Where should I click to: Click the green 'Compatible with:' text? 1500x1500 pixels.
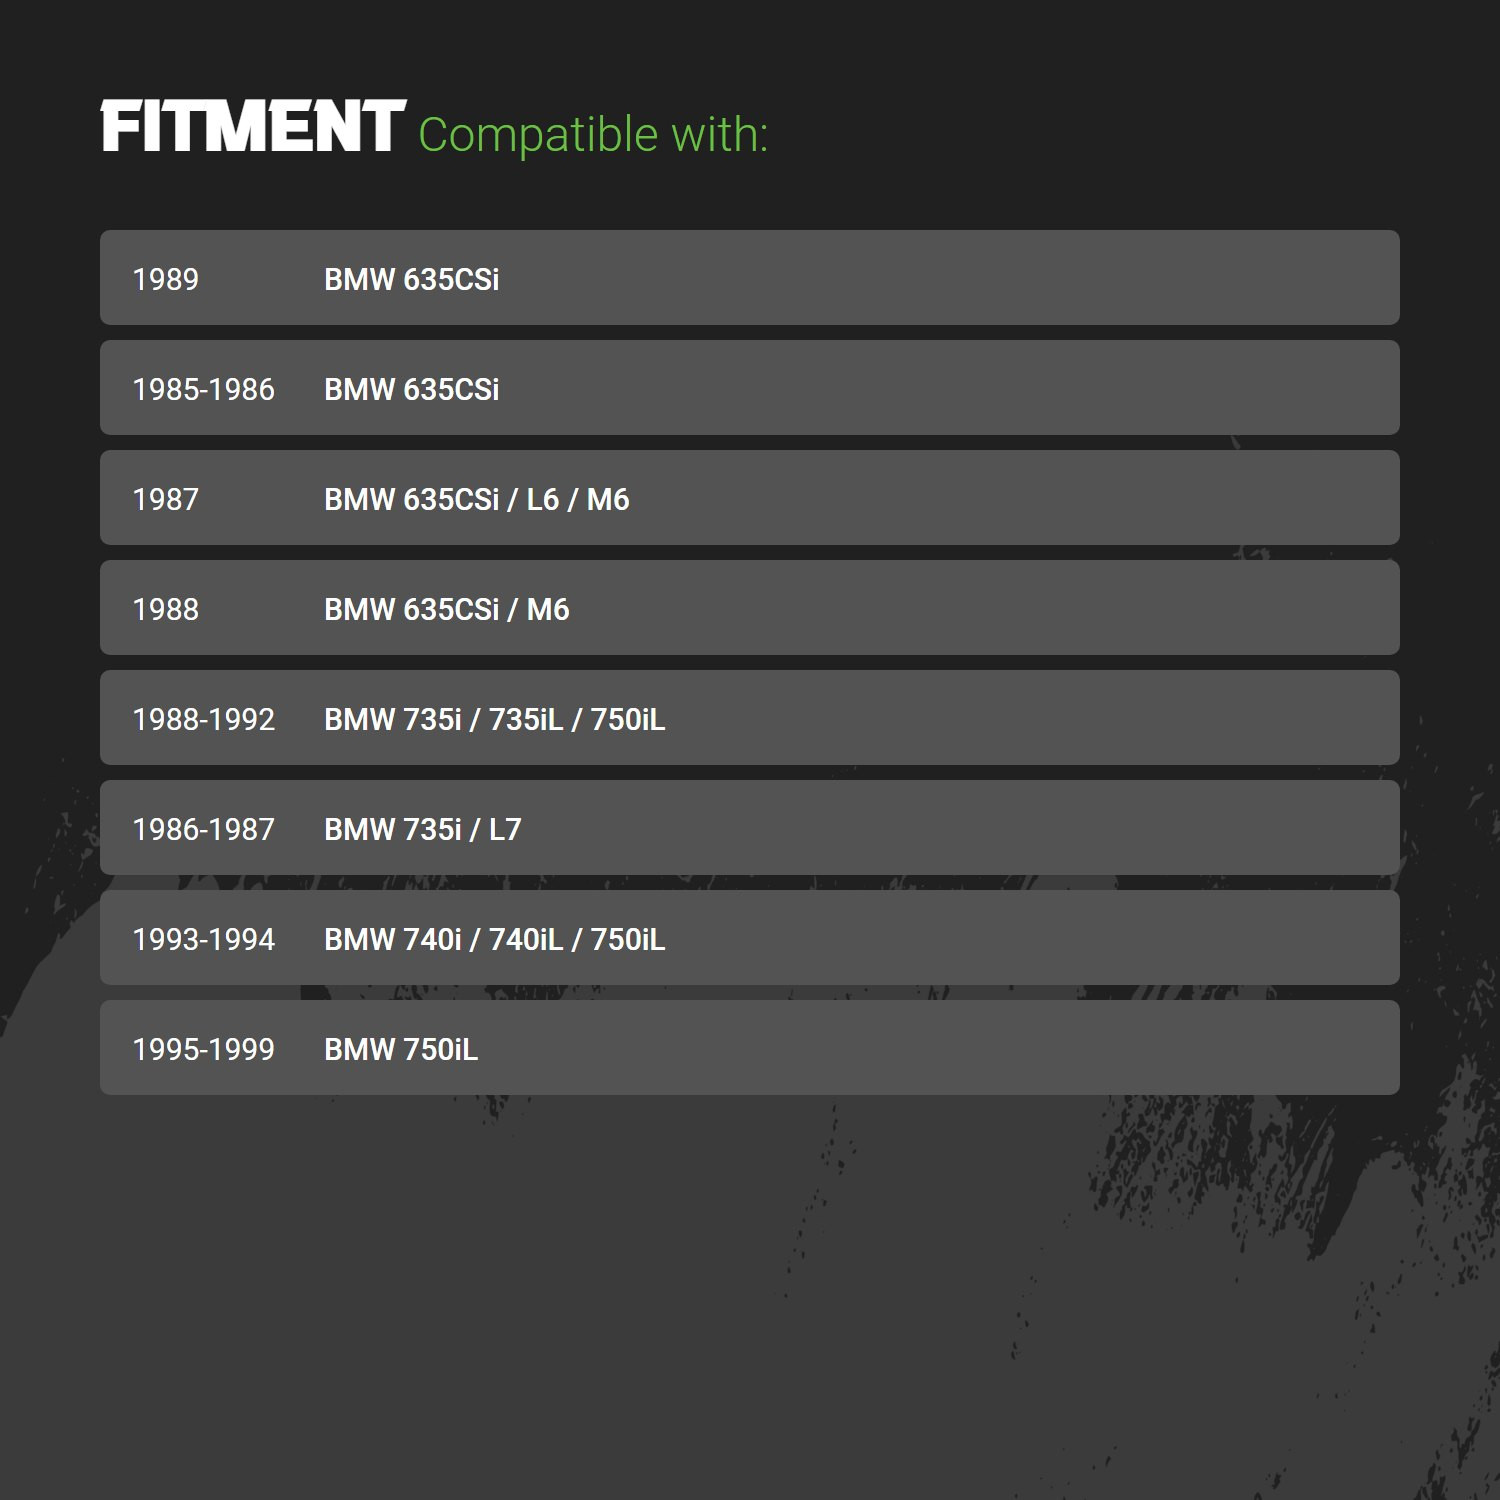(x=593, y=135)
